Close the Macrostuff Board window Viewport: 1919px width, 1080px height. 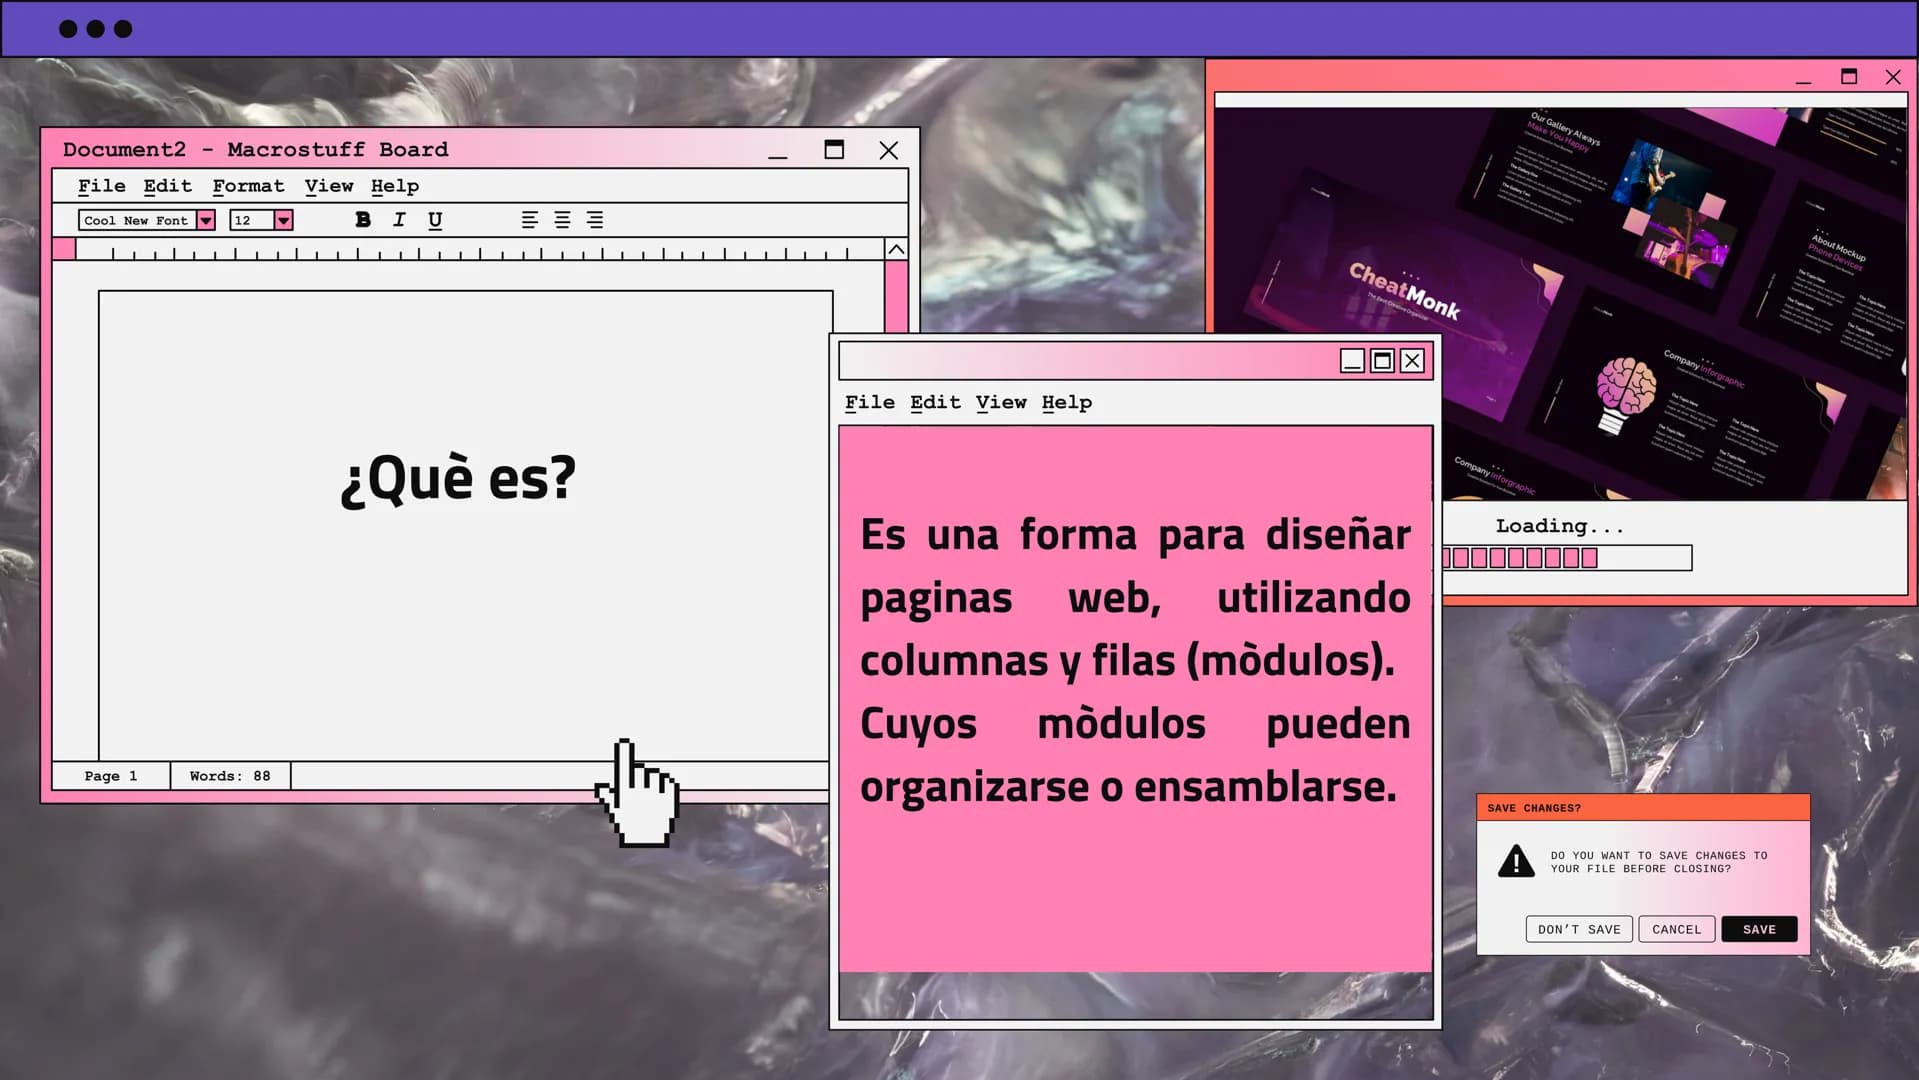coord(889,150)
